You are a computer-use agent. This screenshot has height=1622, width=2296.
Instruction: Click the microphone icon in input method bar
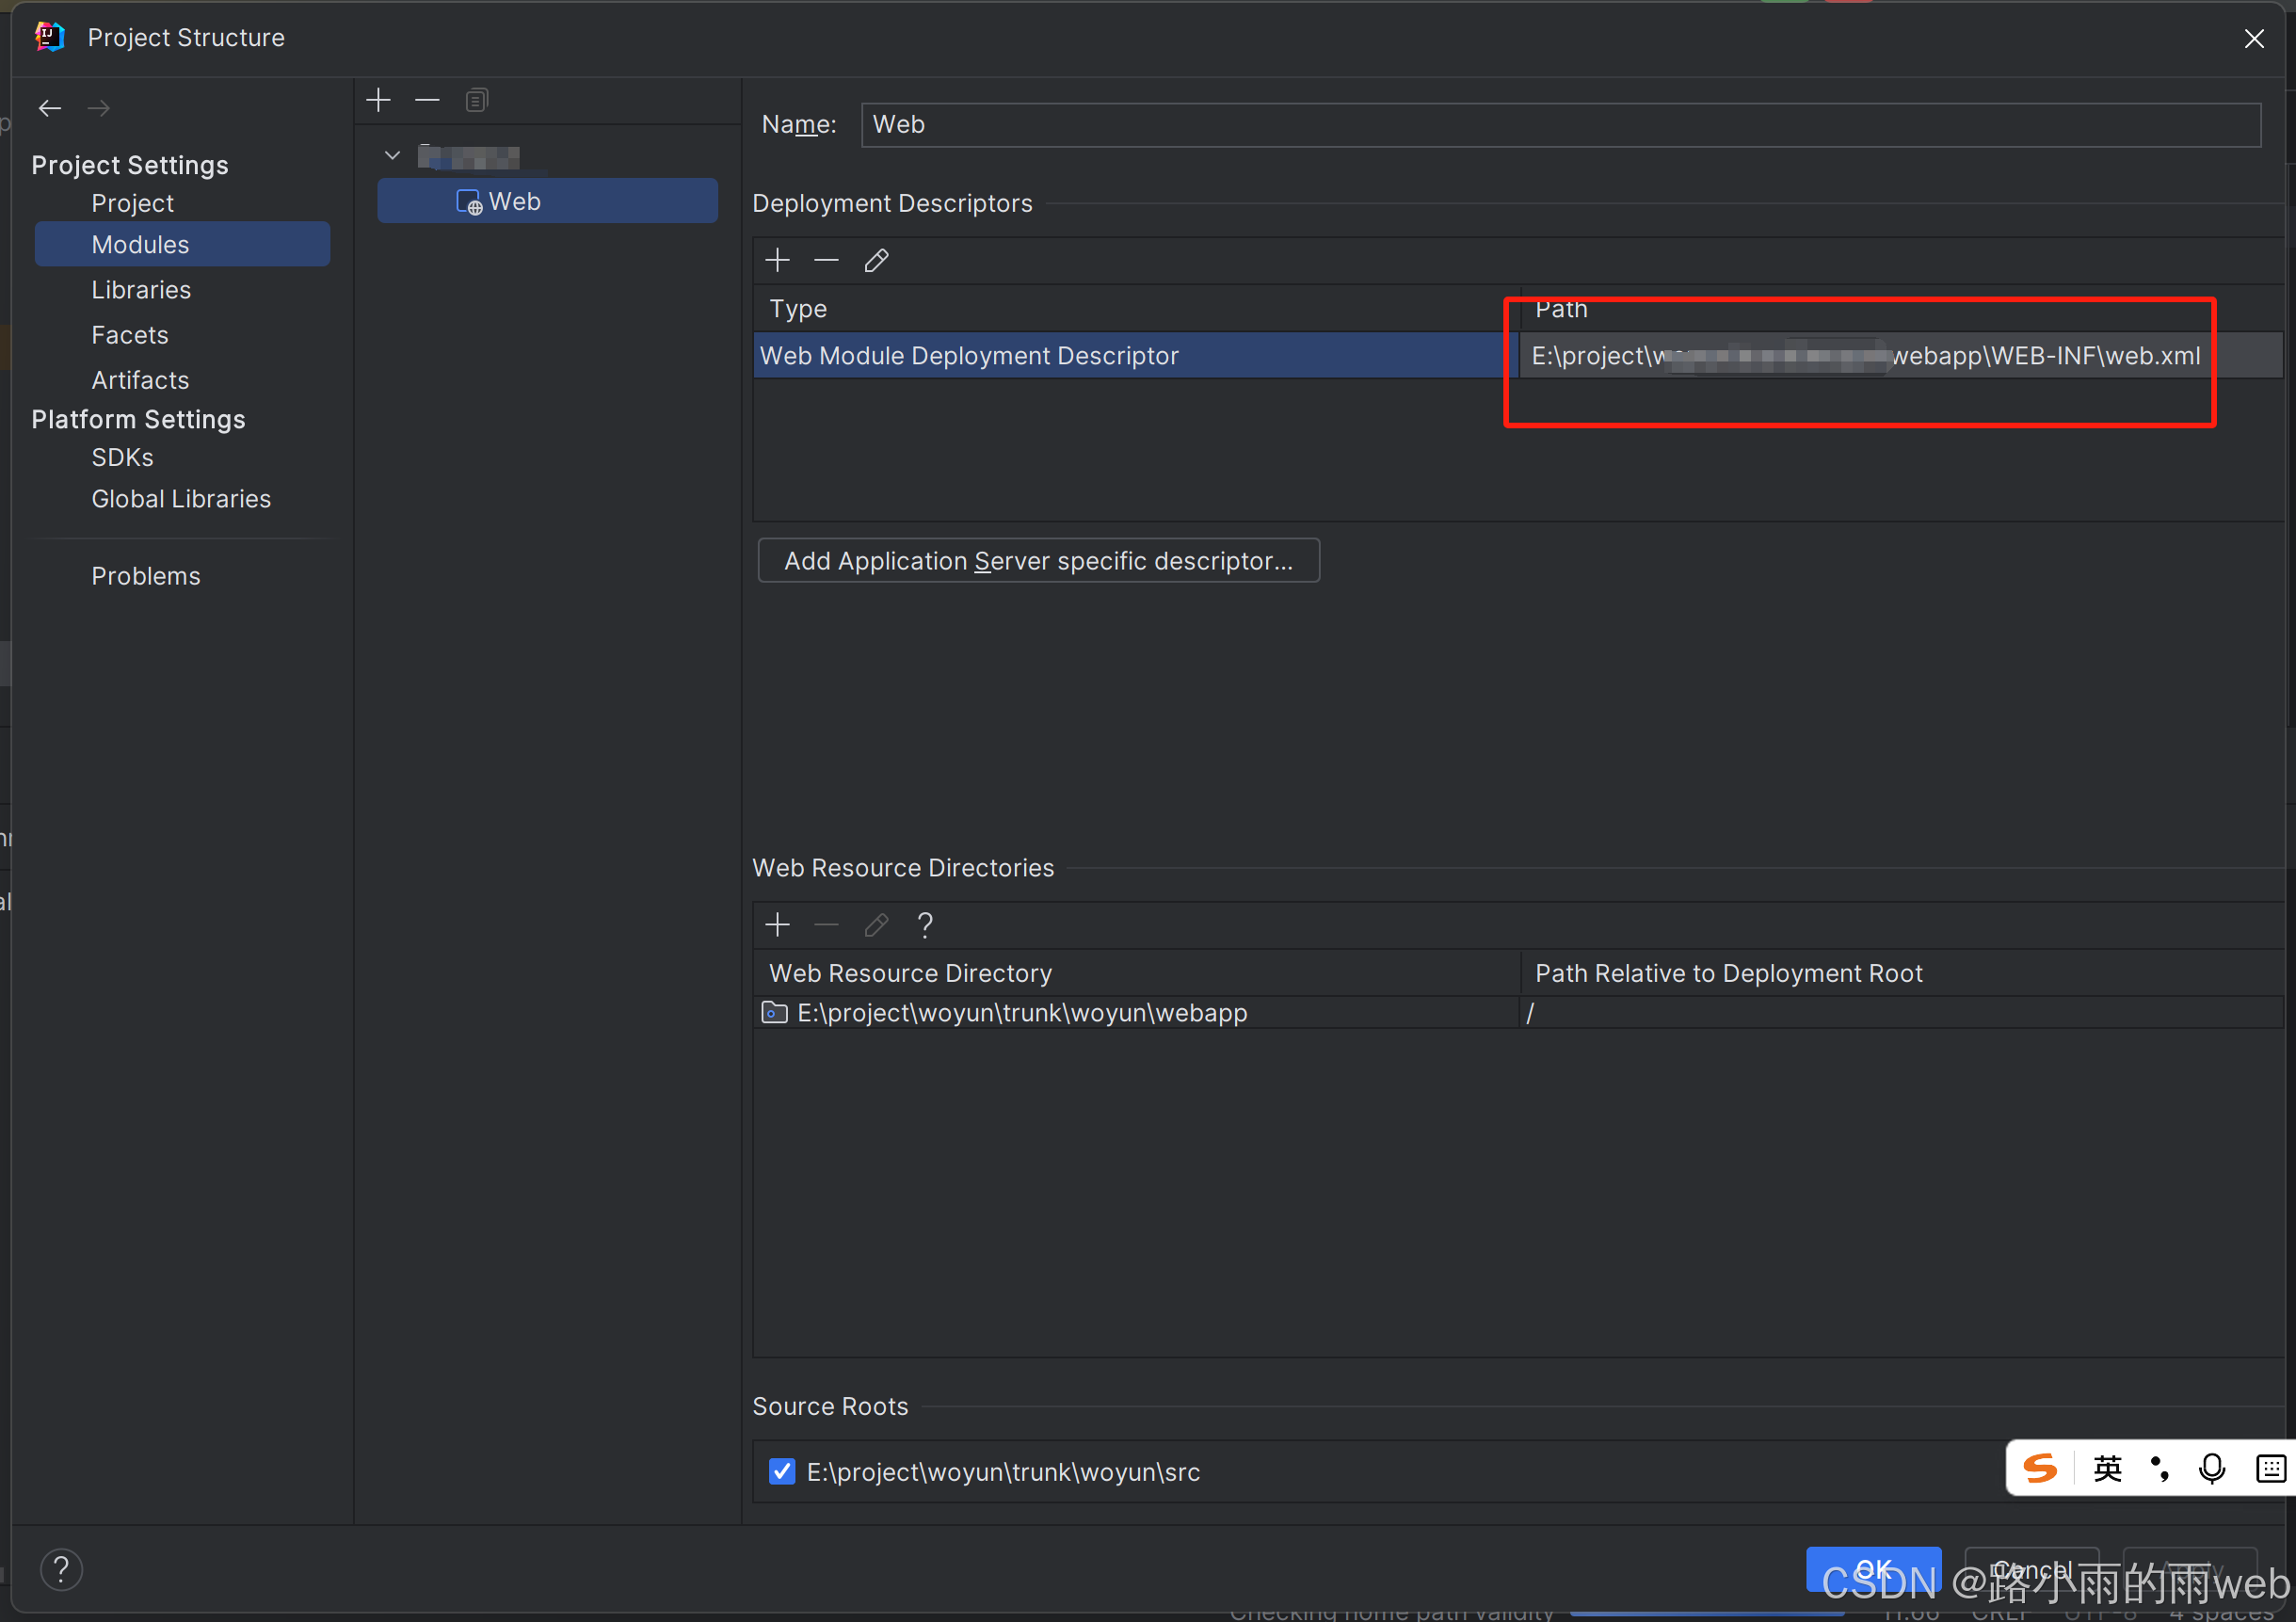2212,1468
